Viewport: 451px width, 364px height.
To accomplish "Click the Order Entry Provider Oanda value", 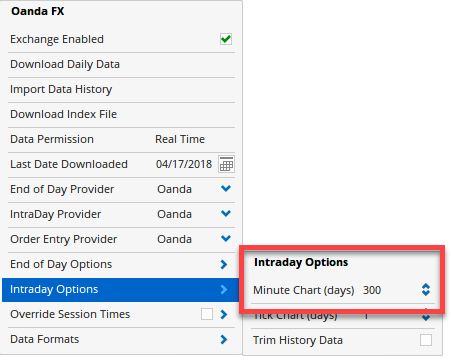I will (174, 239).
